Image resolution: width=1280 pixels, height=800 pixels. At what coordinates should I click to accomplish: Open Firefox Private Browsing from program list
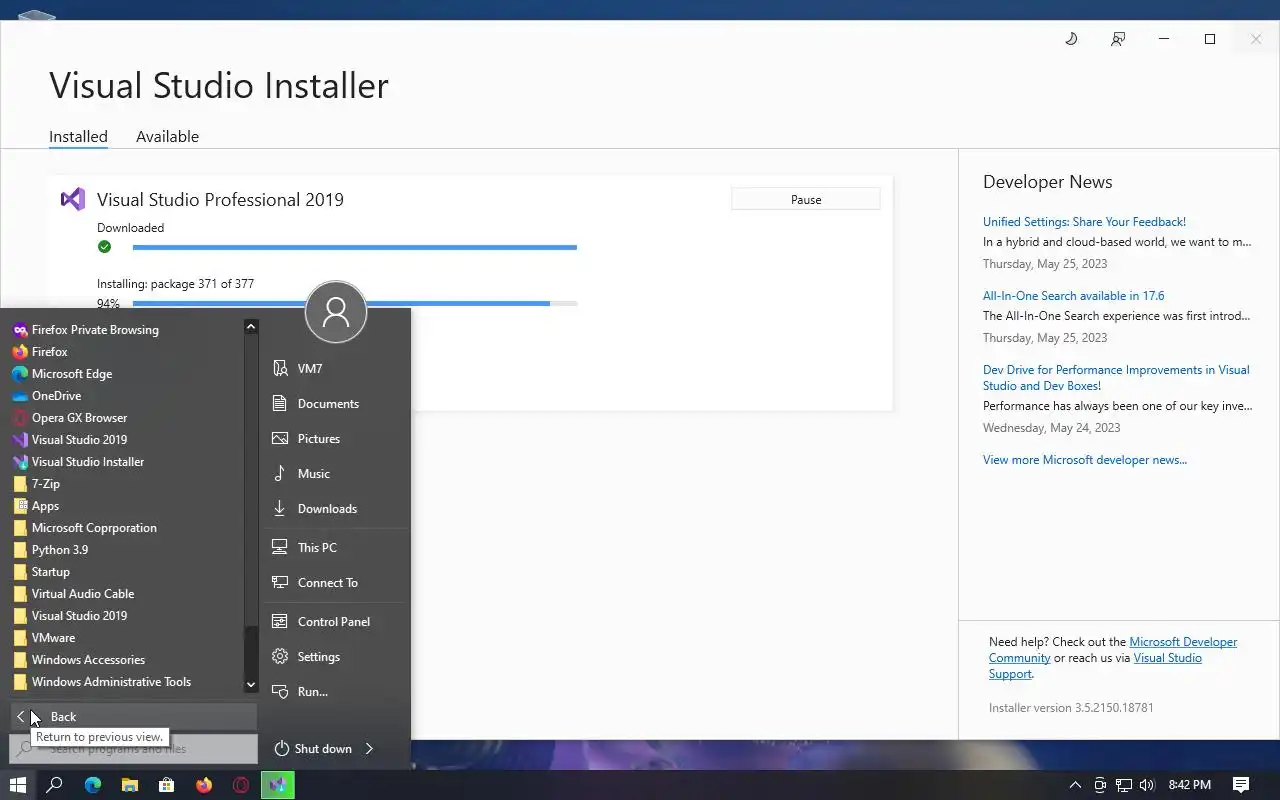click(126, 330)
